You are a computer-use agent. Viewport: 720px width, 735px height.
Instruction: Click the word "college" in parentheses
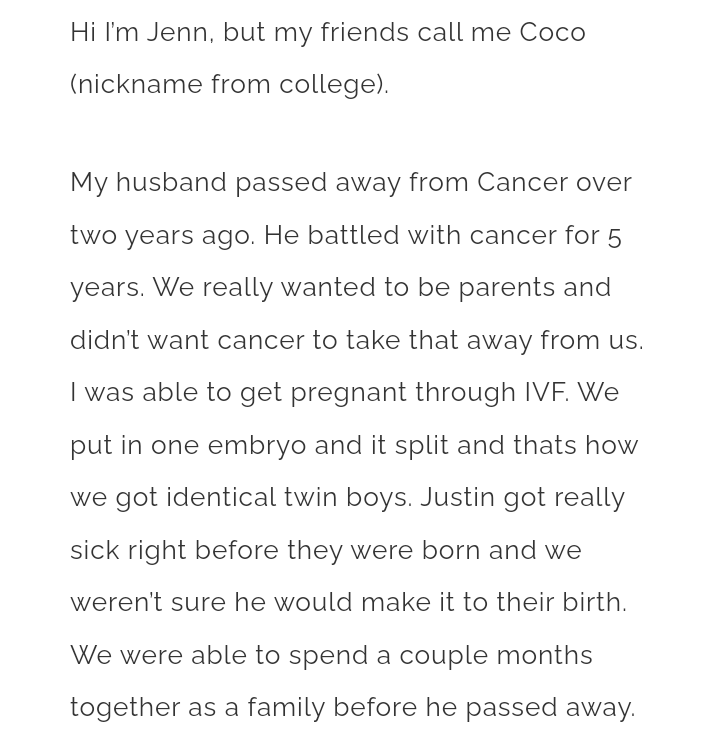coord(327,85)
